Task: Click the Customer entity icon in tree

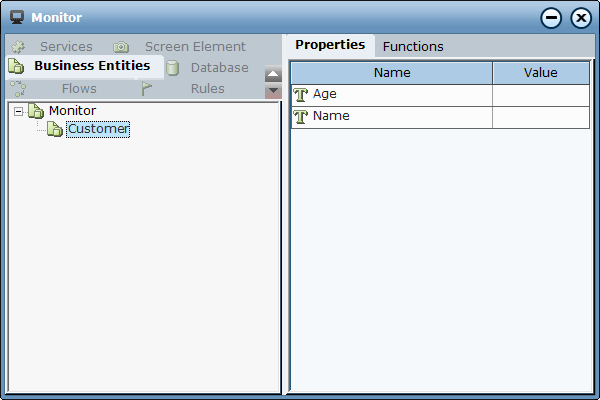Action: [55, 129]
